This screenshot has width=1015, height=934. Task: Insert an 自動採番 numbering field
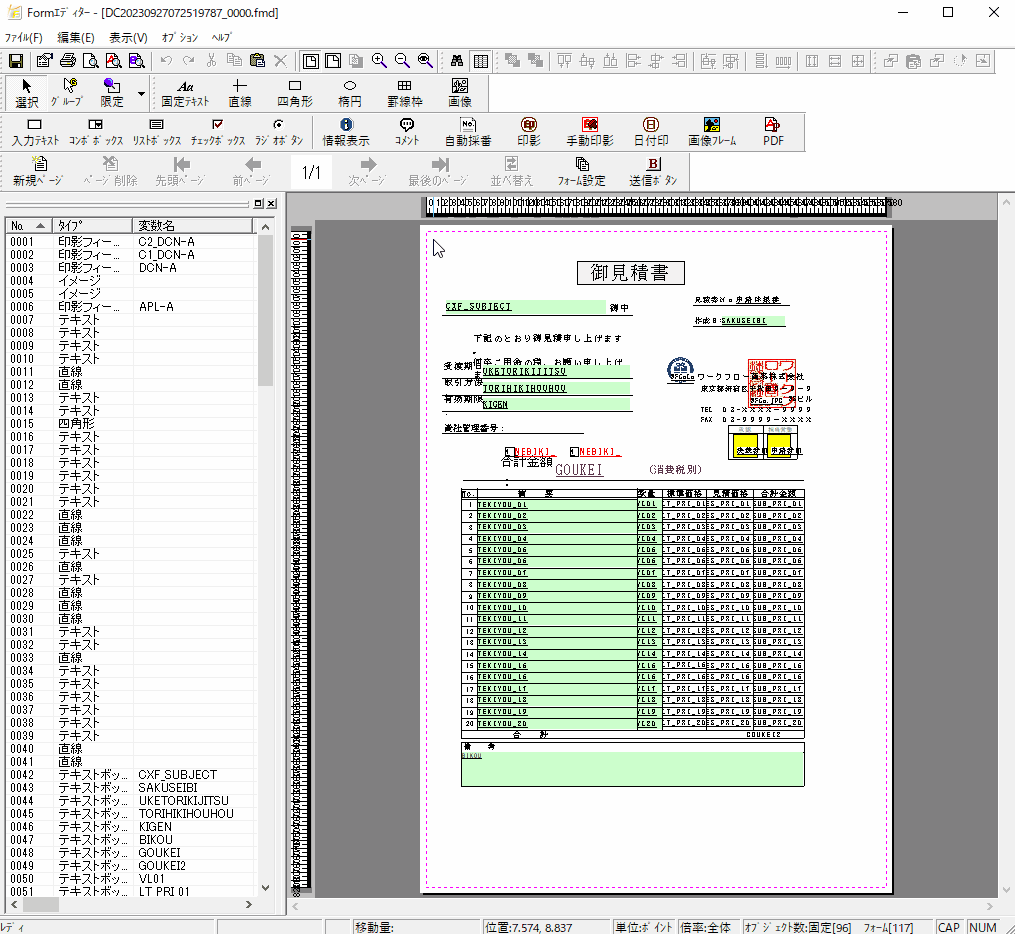coord(468,132)
